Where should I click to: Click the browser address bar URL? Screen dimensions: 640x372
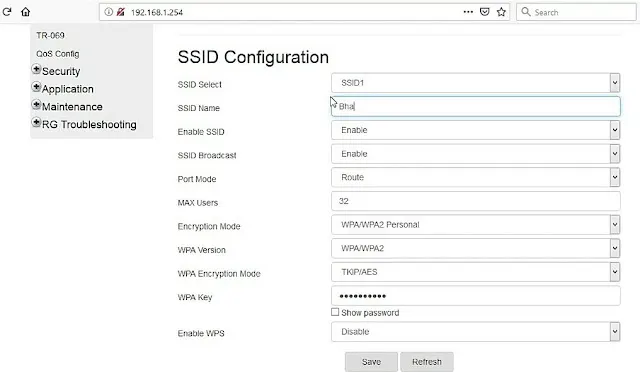157,12
